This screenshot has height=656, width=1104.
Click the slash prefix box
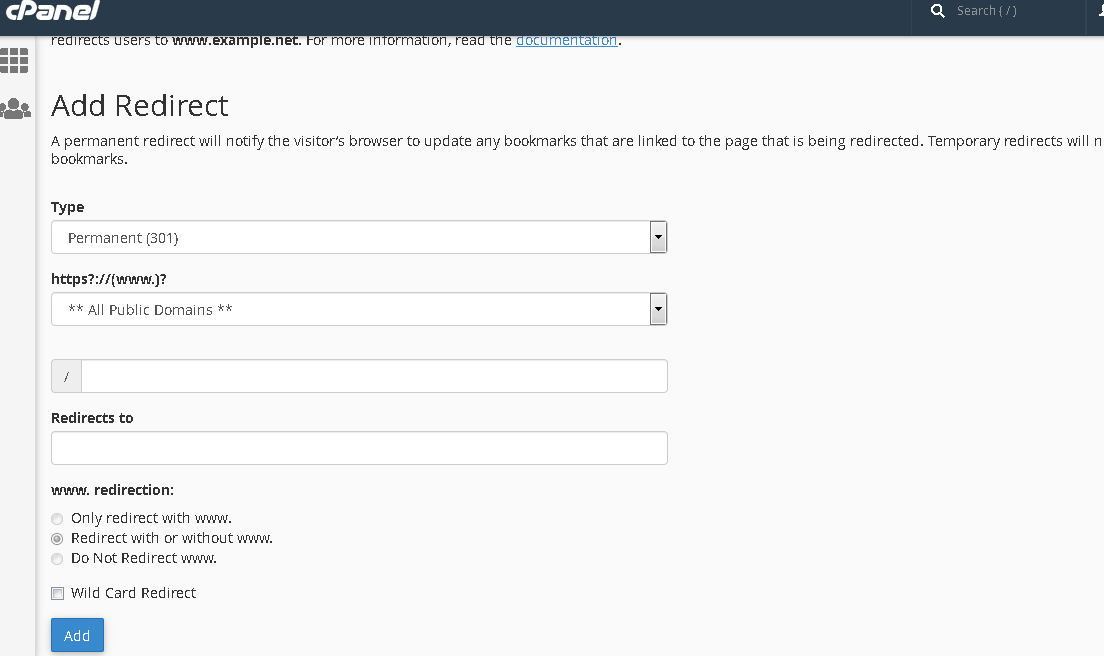[65, 375]
